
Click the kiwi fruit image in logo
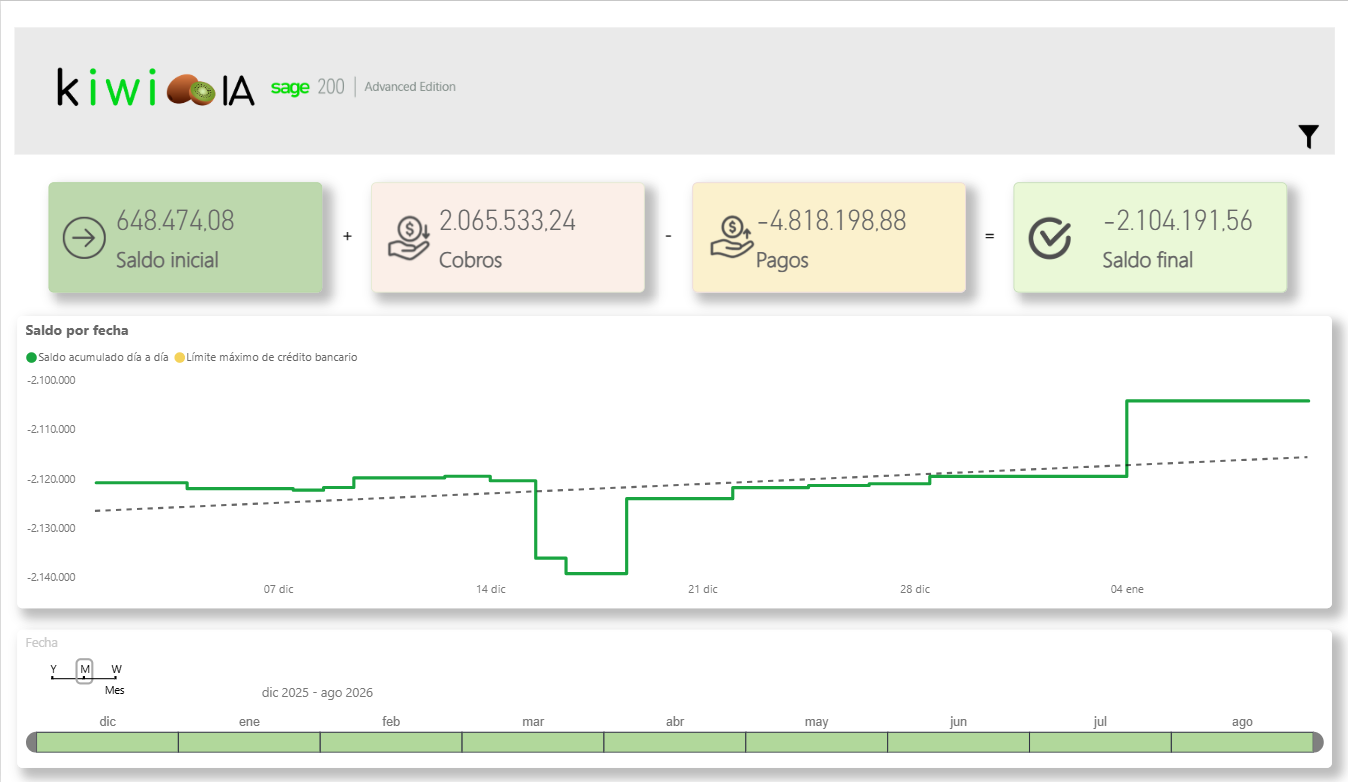191,89
